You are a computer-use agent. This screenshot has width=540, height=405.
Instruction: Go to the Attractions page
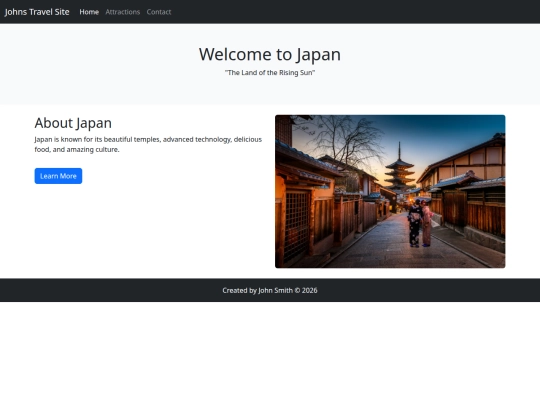click(123, 12)
